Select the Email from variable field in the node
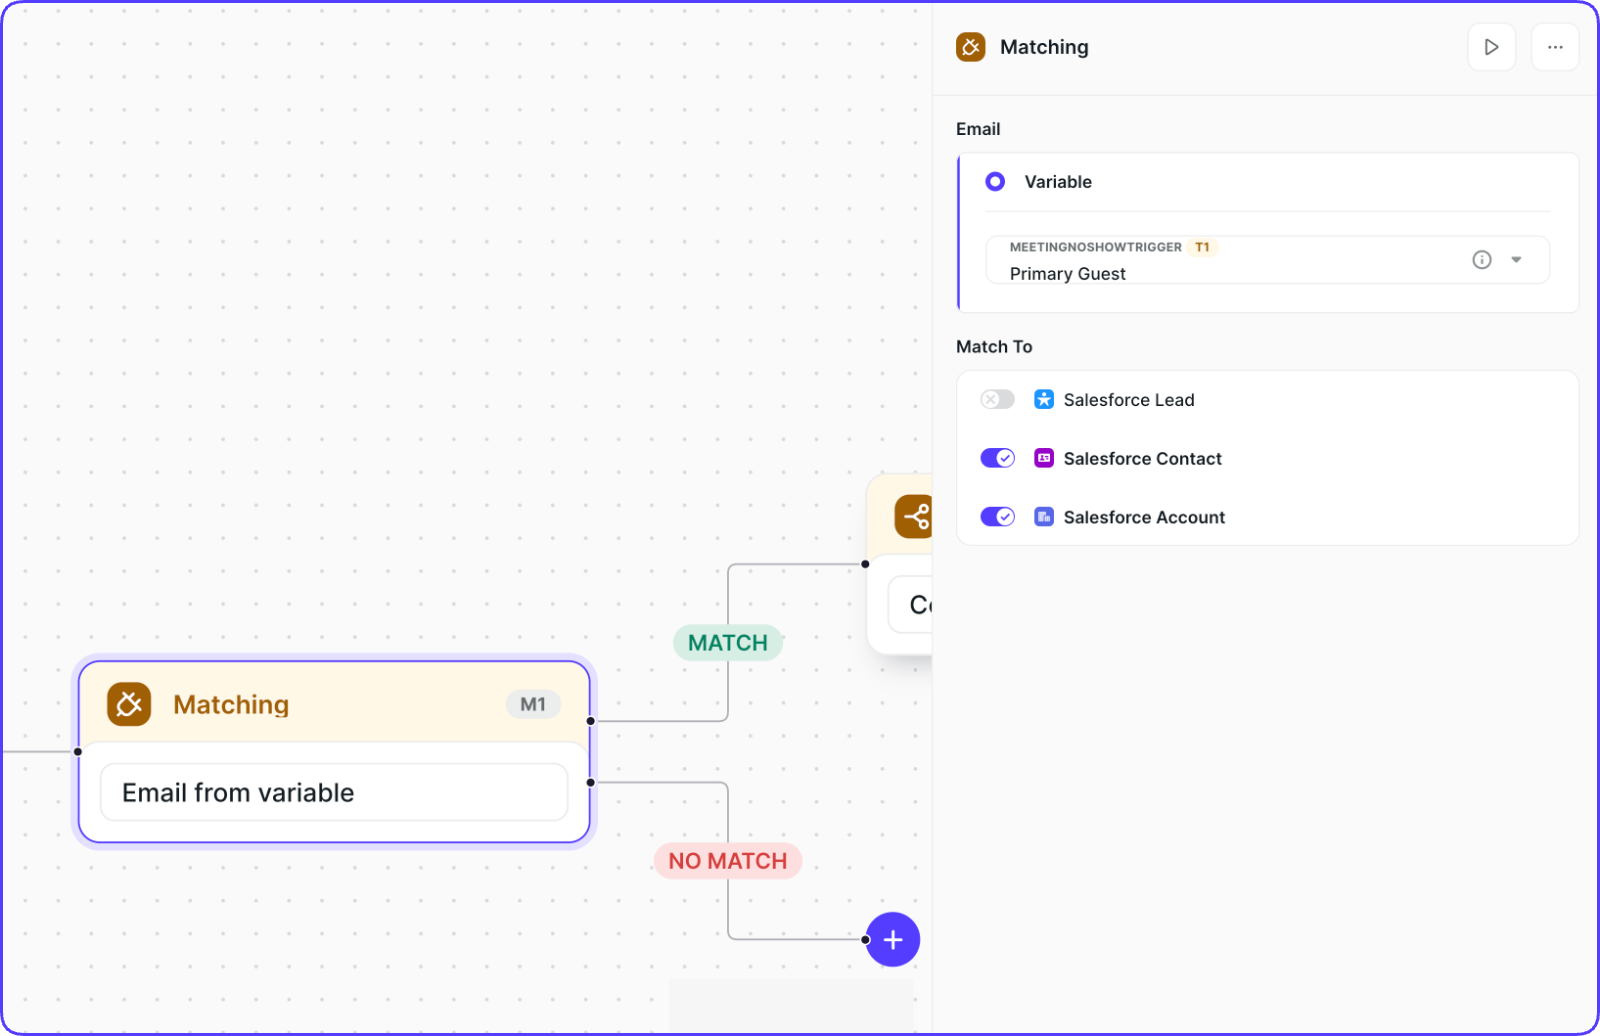Viewport: 1600px width, 1036px height. (334, 793)
